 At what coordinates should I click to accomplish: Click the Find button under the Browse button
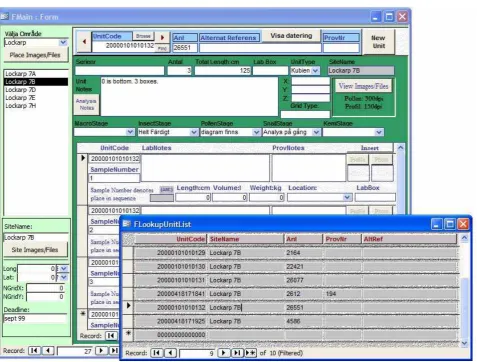[x=162, y=48]
